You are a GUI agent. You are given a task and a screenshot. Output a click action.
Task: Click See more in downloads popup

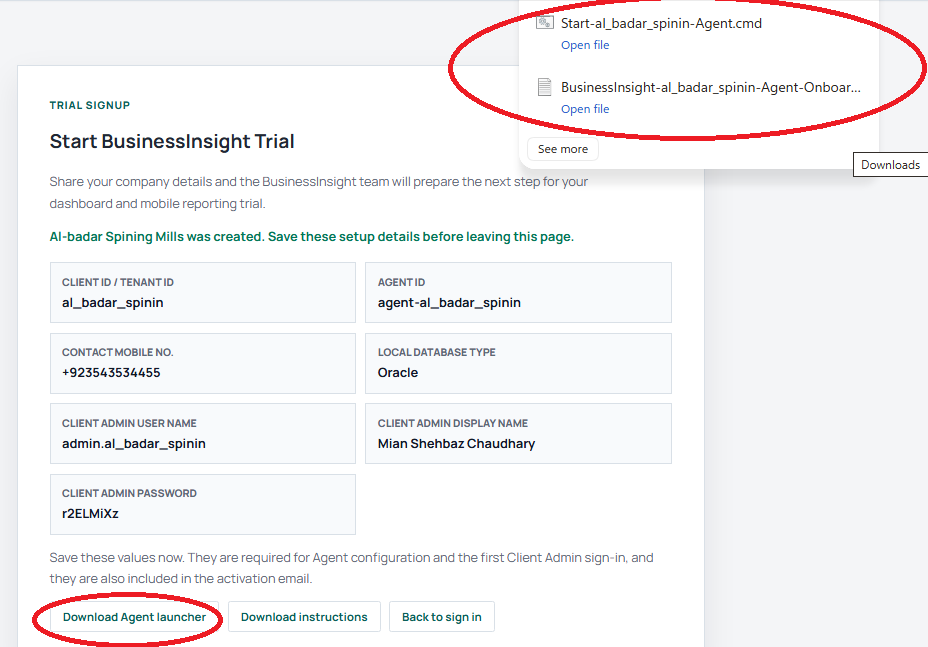pyautogui.click(x=563, y=149)
